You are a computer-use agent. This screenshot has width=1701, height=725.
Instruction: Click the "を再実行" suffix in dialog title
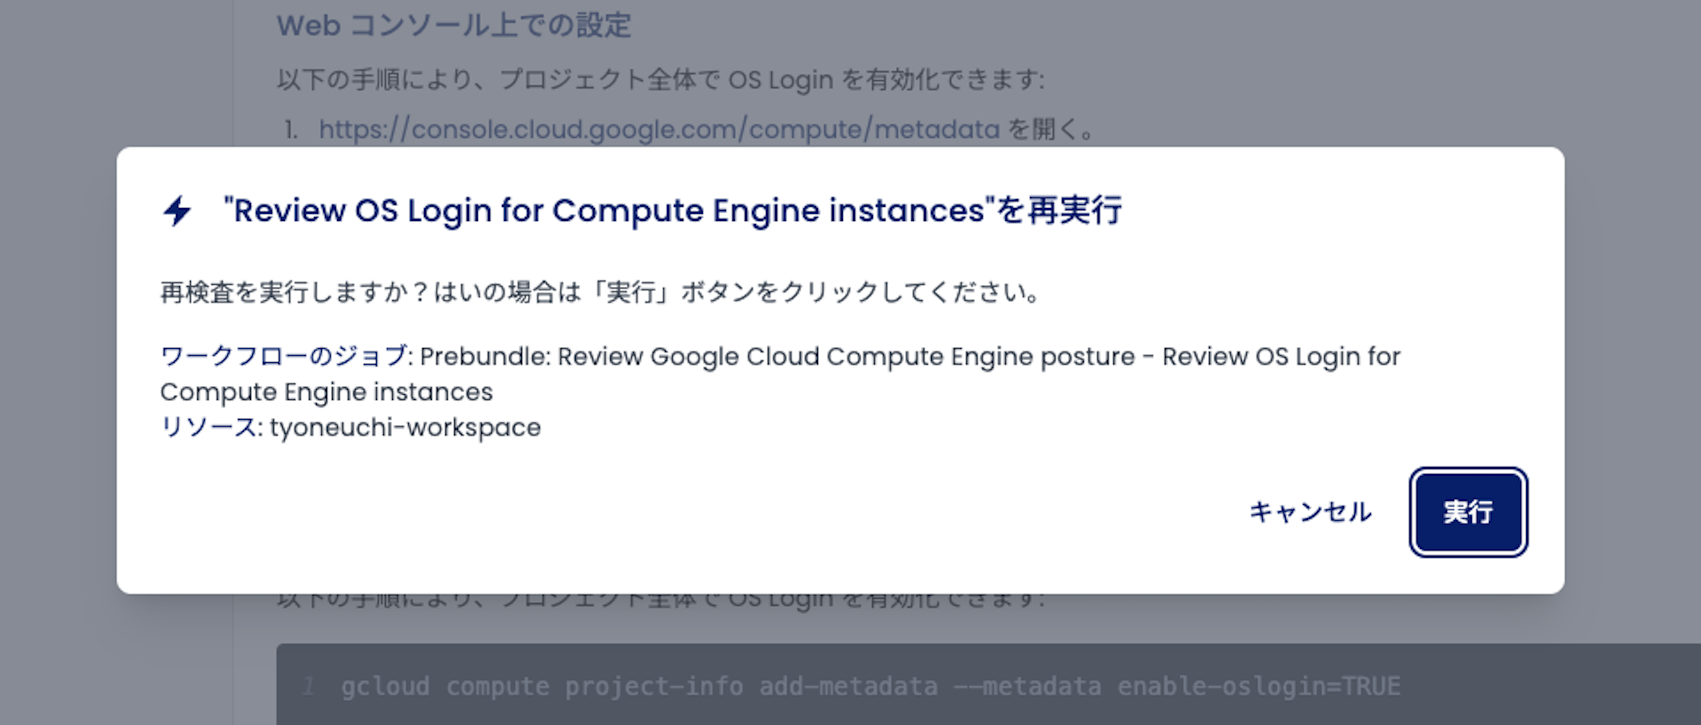point(1059,211)
